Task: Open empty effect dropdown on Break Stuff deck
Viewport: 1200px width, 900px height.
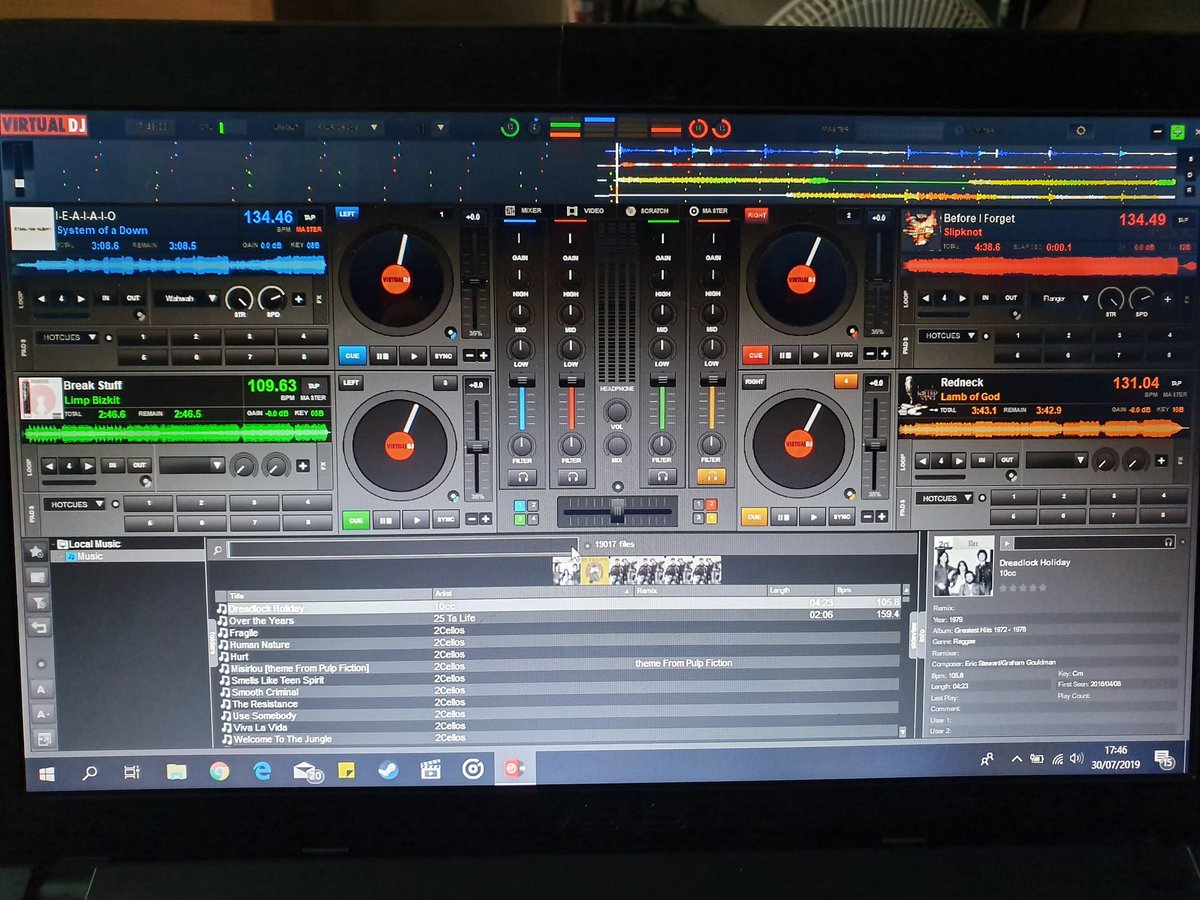Action: [x=192, y=465]
